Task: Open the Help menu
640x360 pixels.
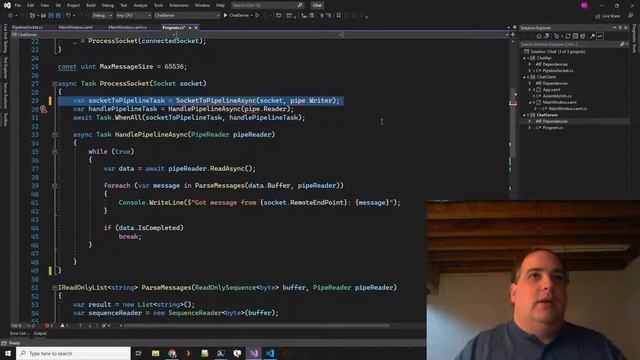Action: click(220, 5)
